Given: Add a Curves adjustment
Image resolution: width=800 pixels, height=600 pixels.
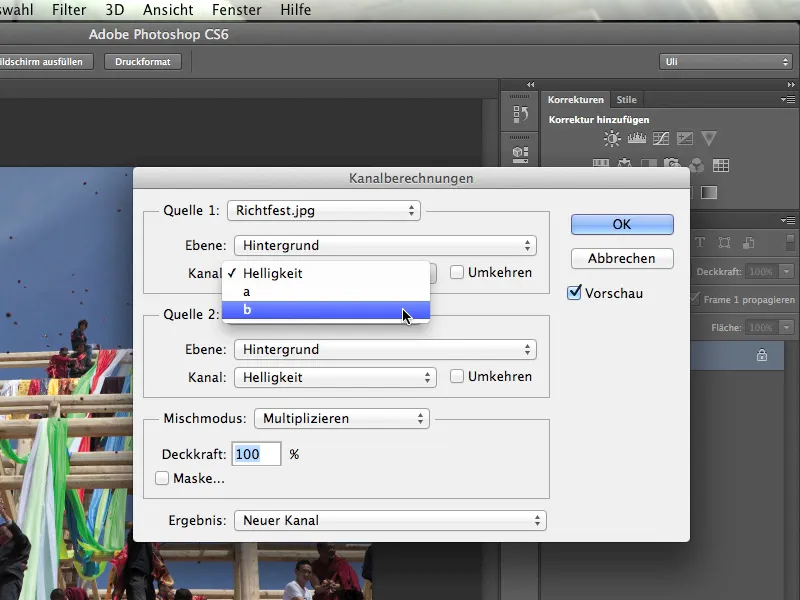Looking at the screenshot, I should tap(661, 138).
